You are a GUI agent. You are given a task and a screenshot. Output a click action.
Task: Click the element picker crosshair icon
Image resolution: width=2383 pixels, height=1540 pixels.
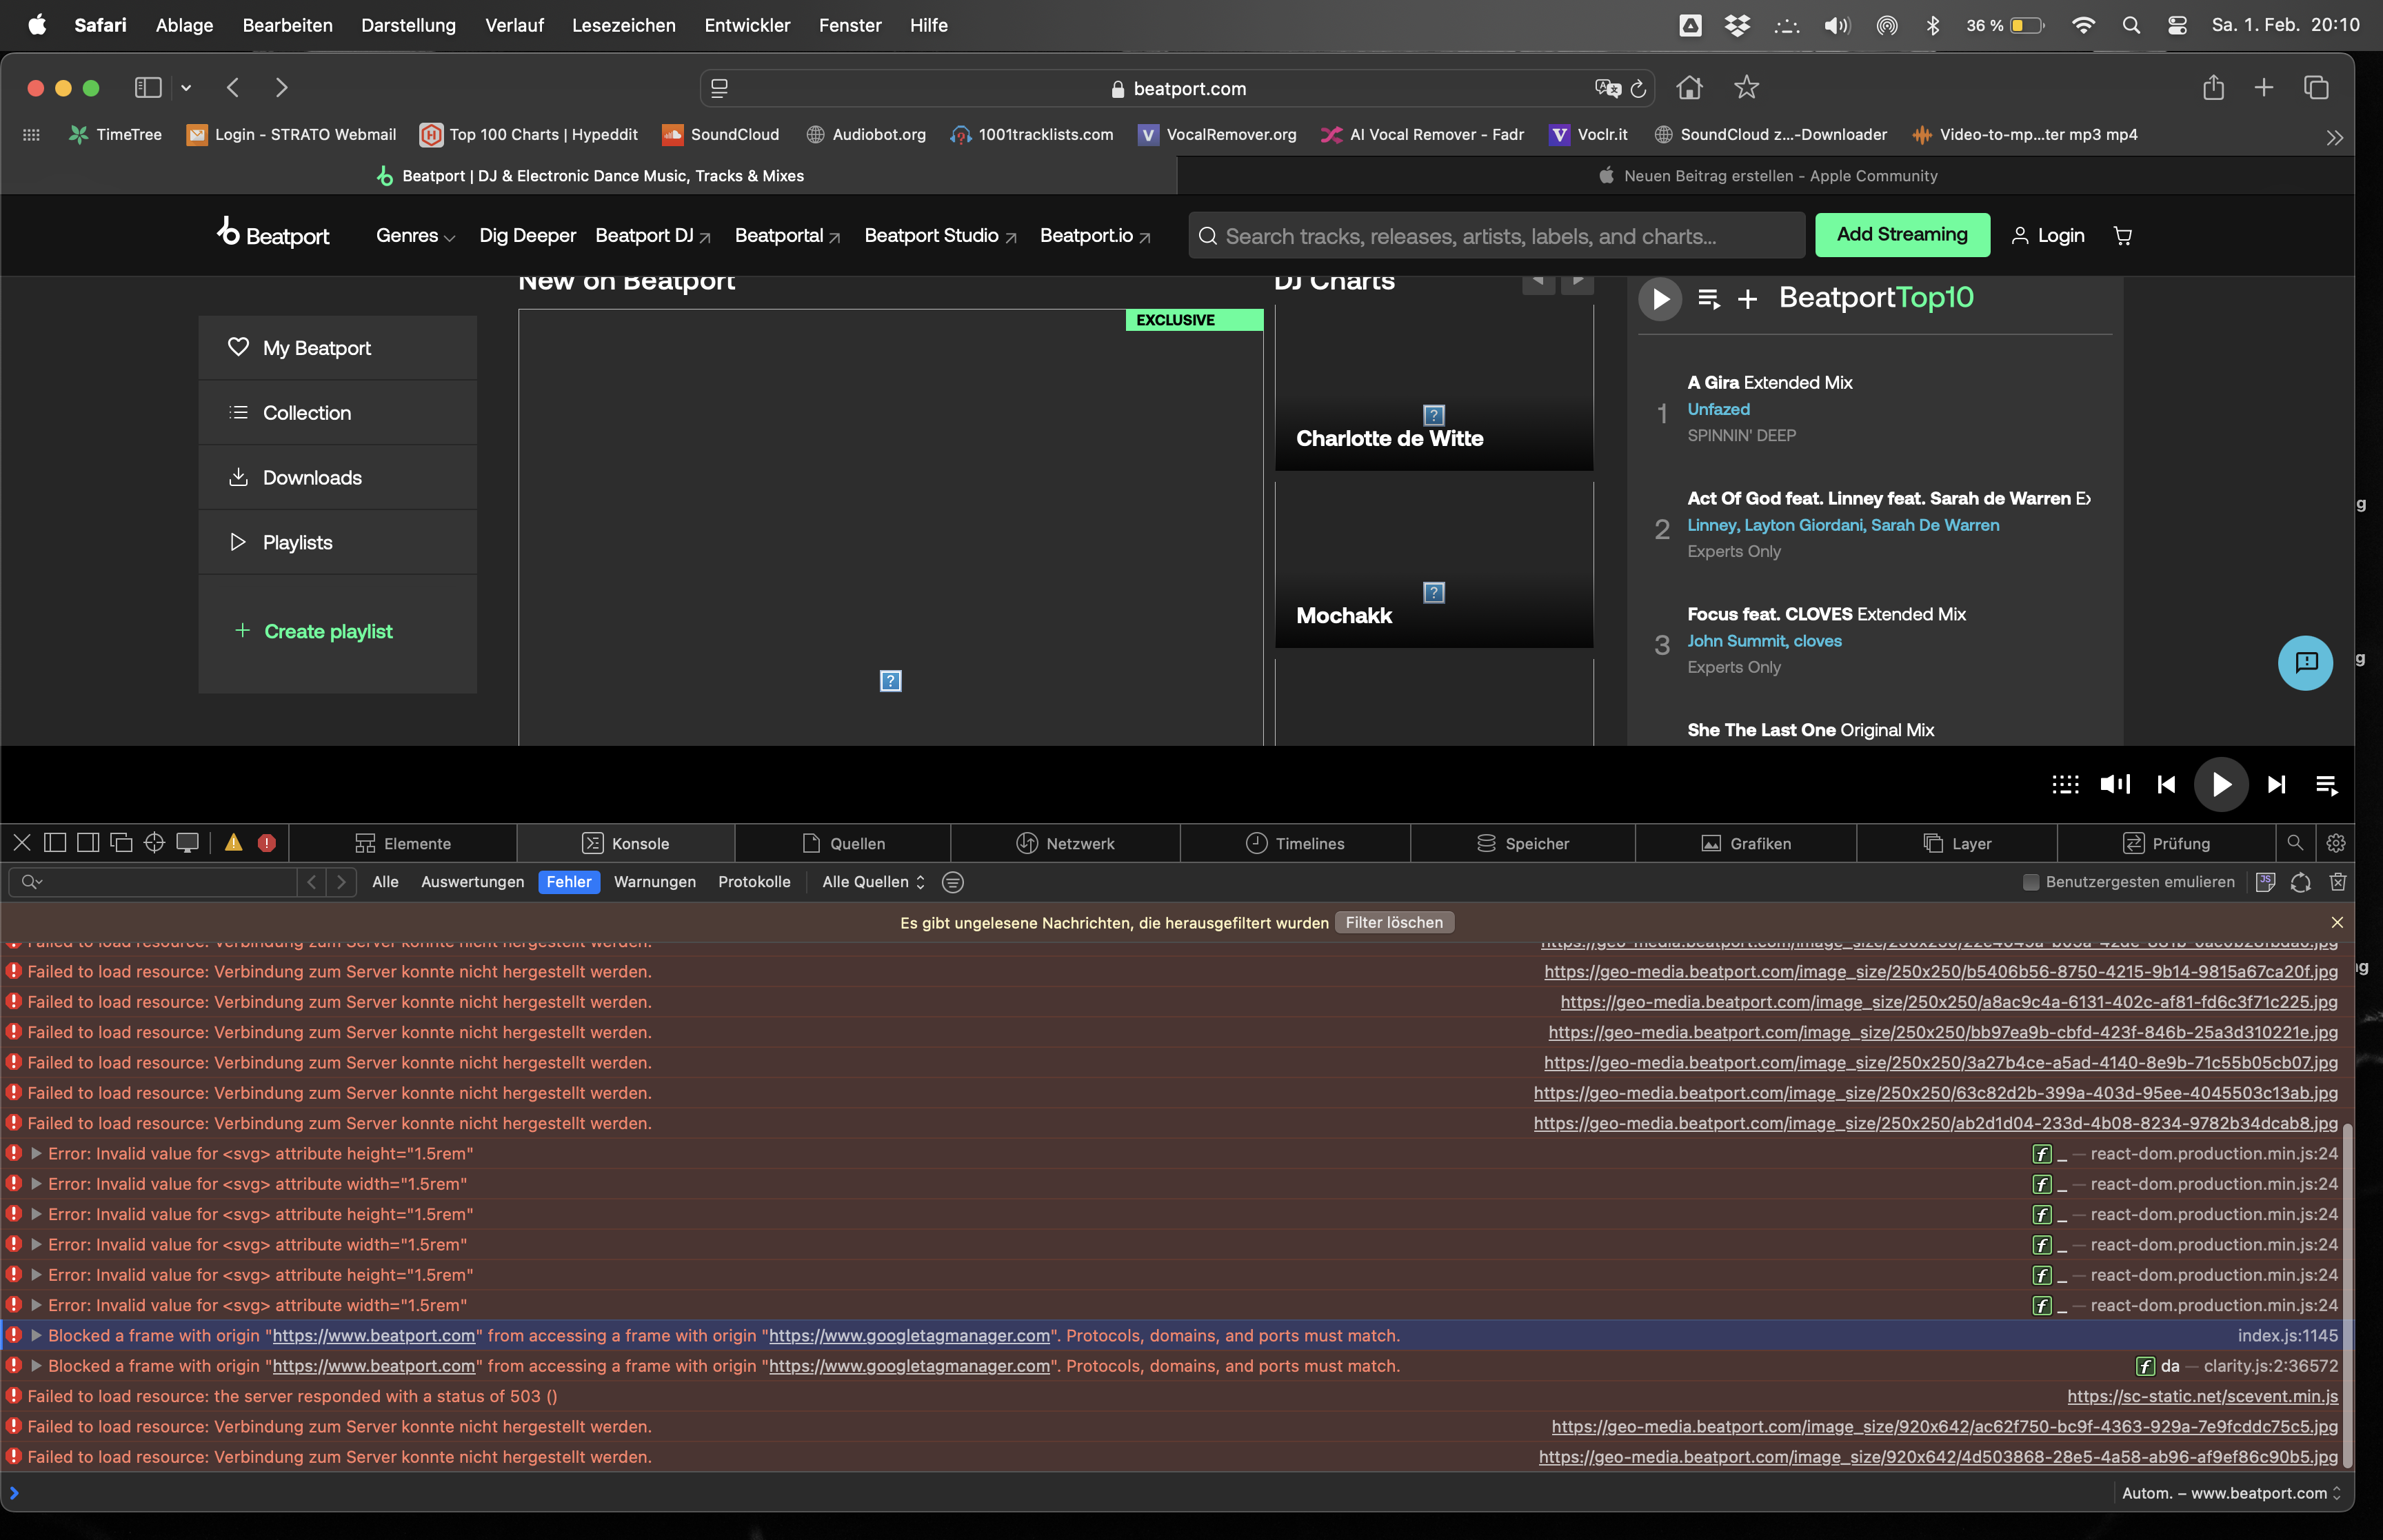tap(154, 844)
